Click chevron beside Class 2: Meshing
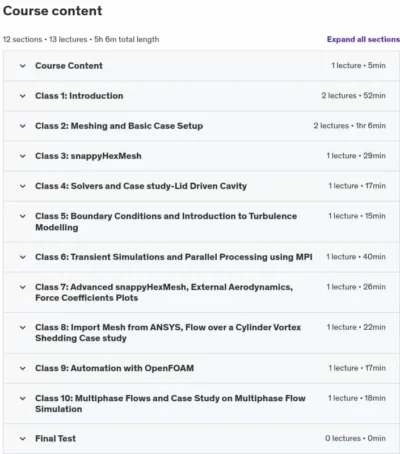Viewport: 400px width, 454px height. pyautogui.click(x=23, y=126)
